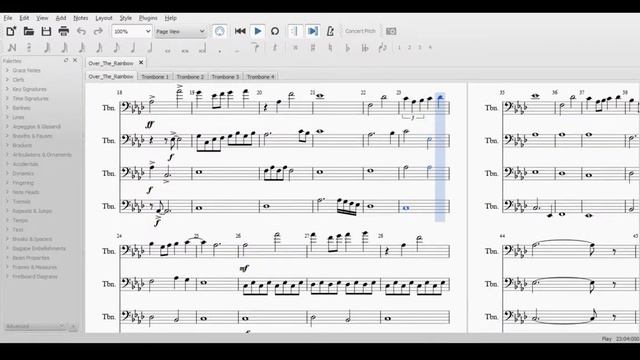Undock the Palettes panel

(66, 60)
